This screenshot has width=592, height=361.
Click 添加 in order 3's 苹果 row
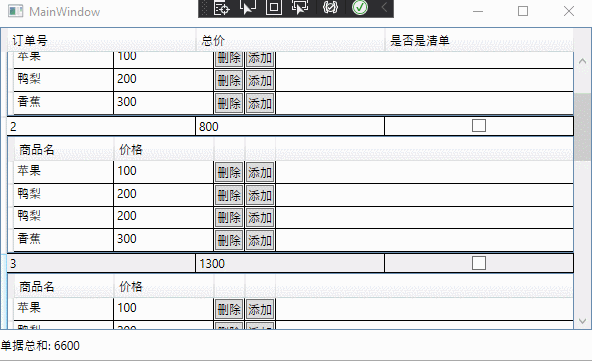pyautogui.click(x=260, y=310)
